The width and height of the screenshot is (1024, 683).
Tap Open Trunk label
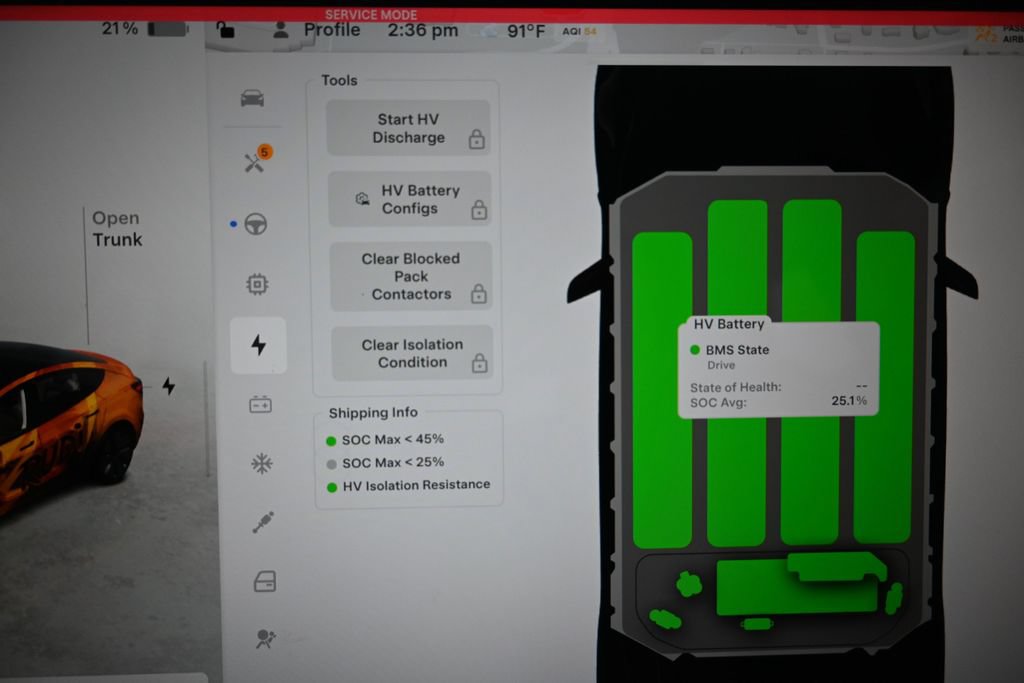pos(117,229)
